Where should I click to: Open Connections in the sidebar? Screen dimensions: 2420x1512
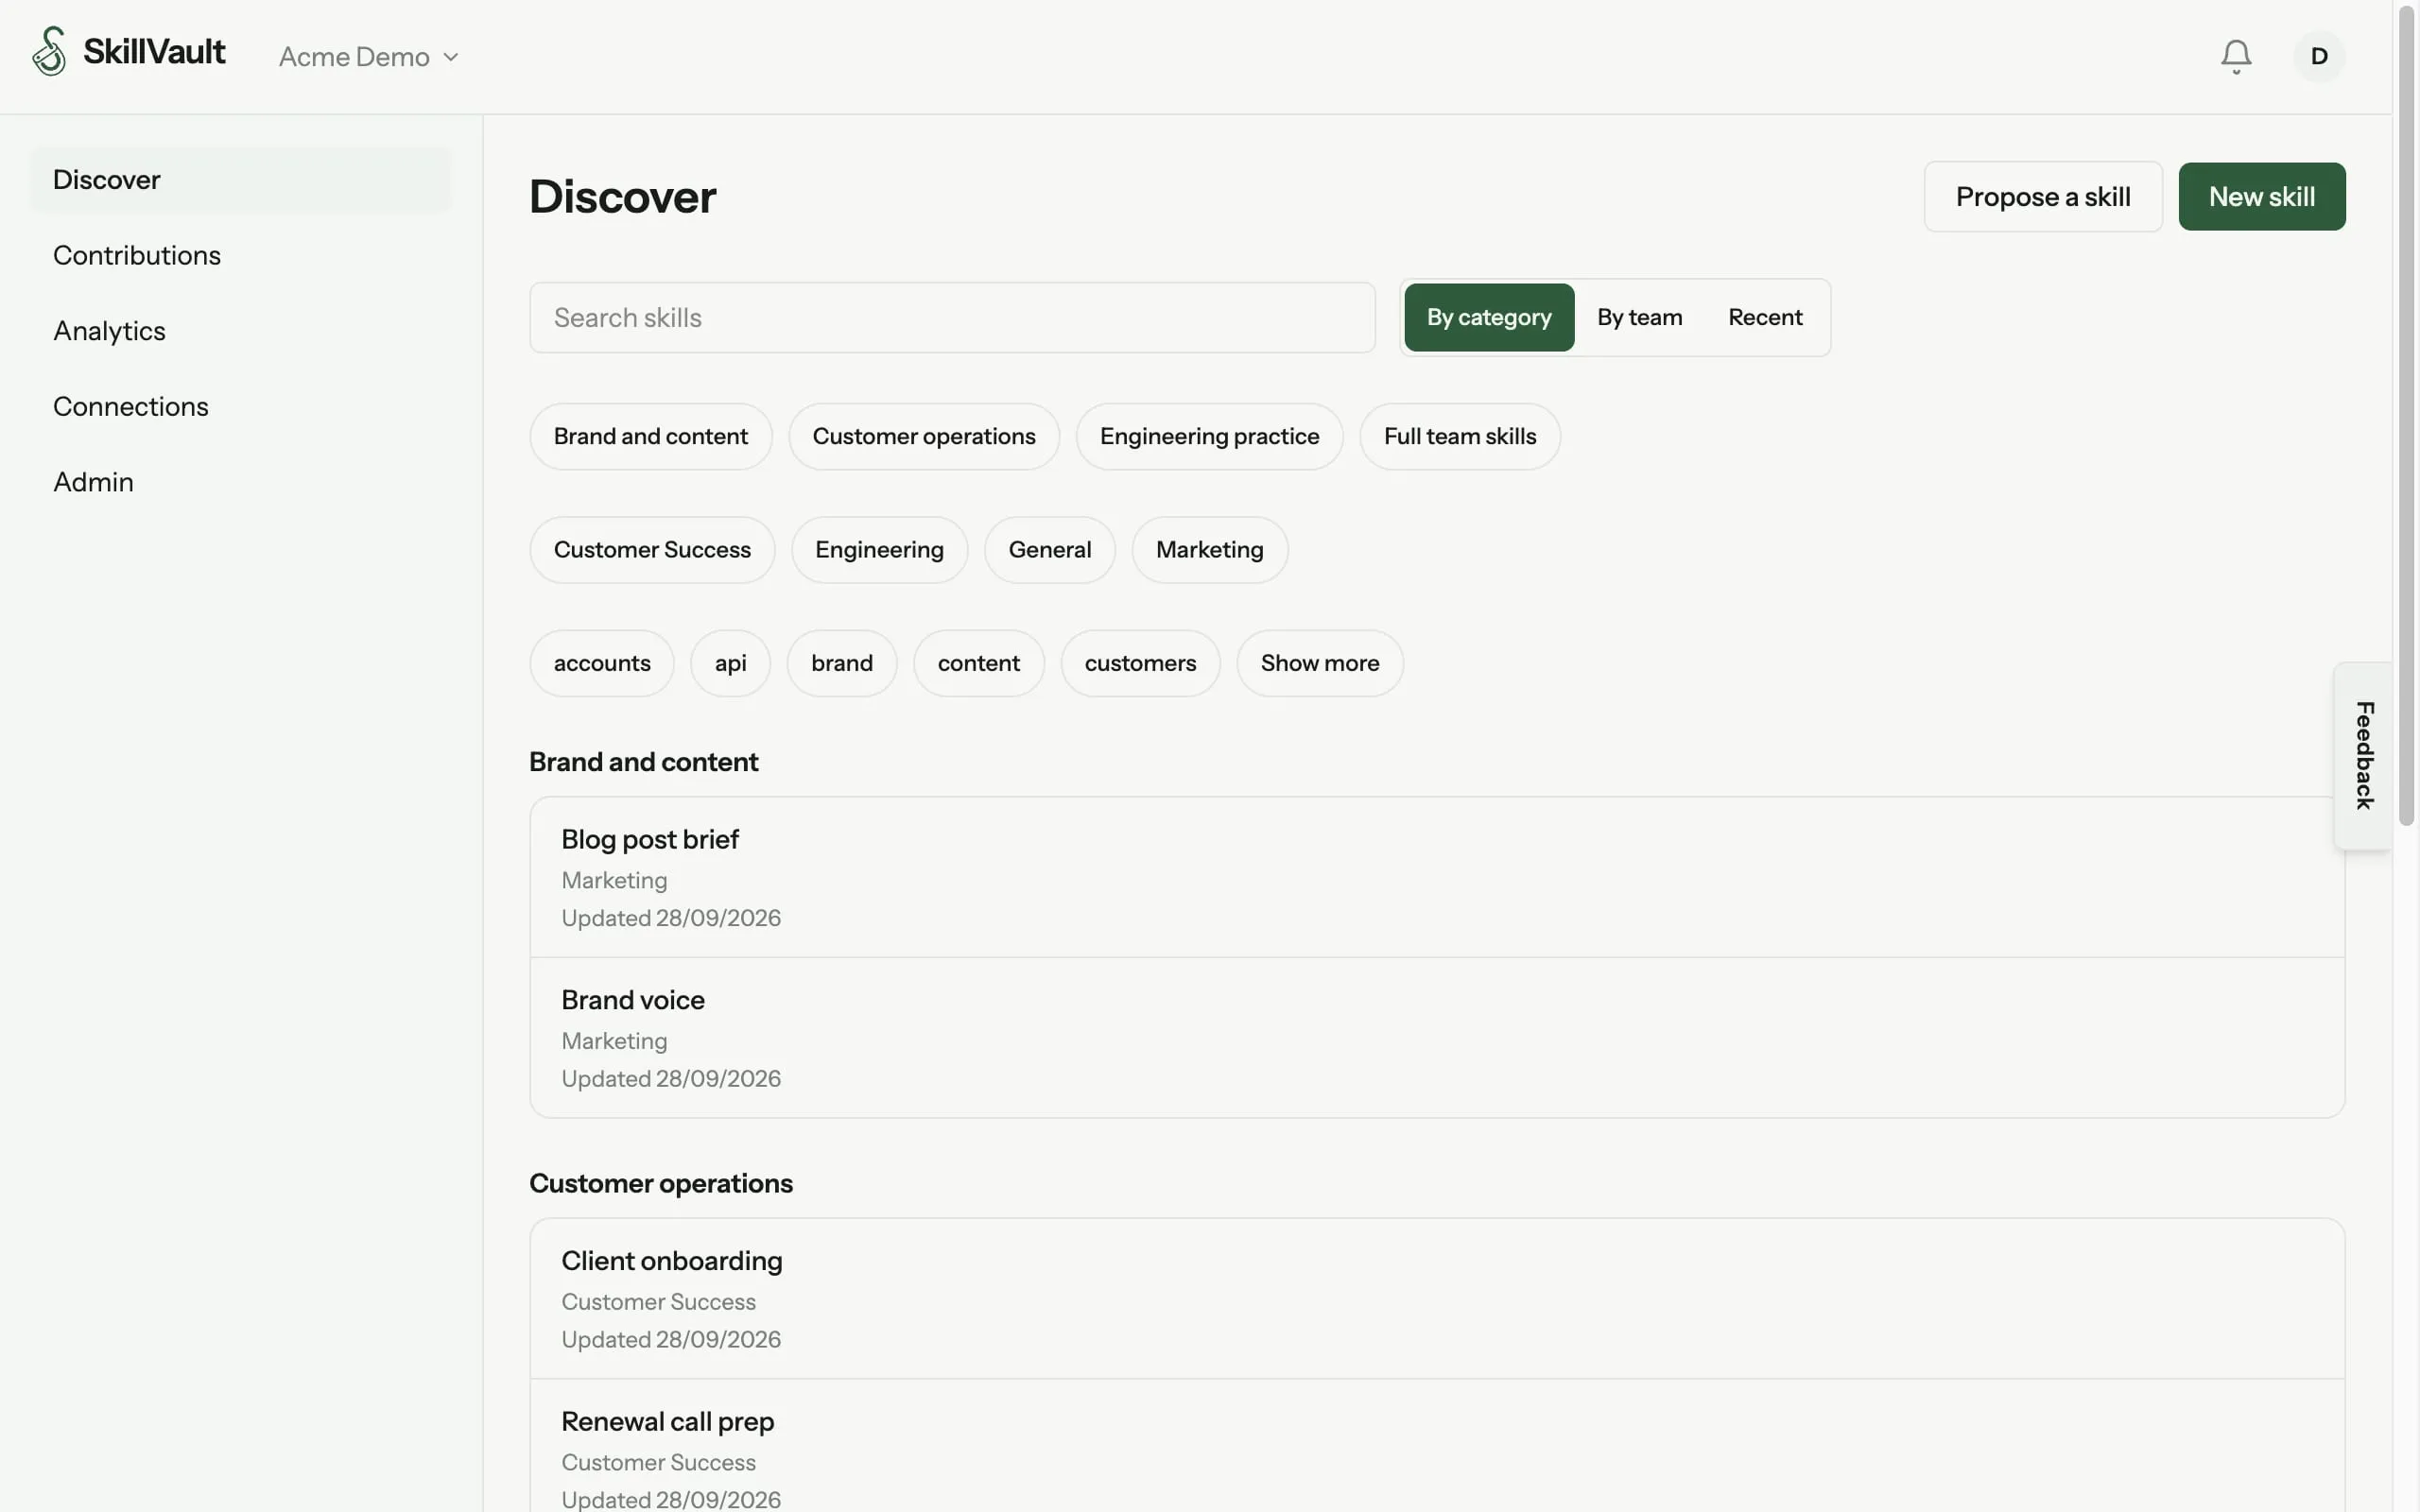click(240, 406)
